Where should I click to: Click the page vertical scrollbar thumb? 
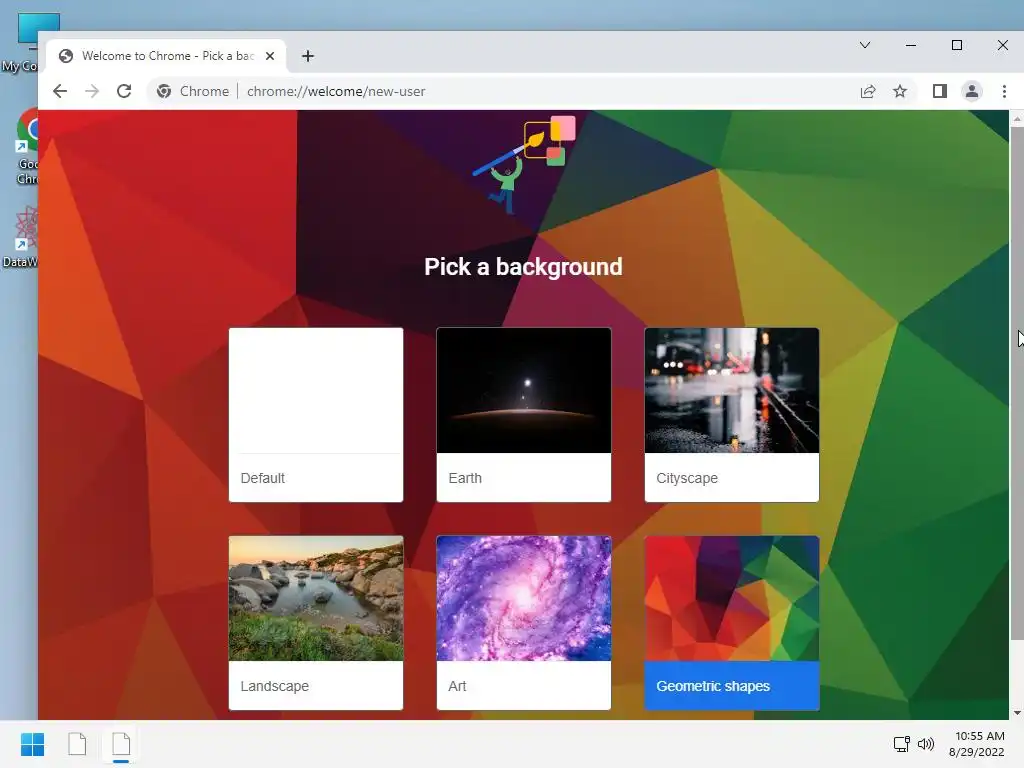[x=1017, y=383]
